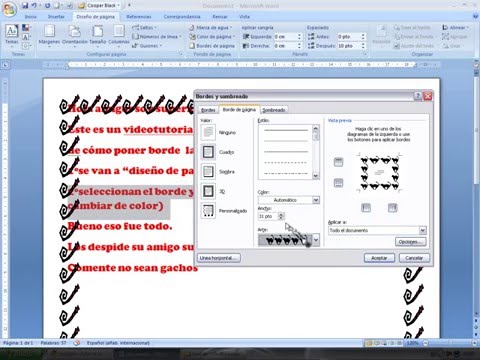Switch to the Correspondencia ribbon tab

point(182,16)
